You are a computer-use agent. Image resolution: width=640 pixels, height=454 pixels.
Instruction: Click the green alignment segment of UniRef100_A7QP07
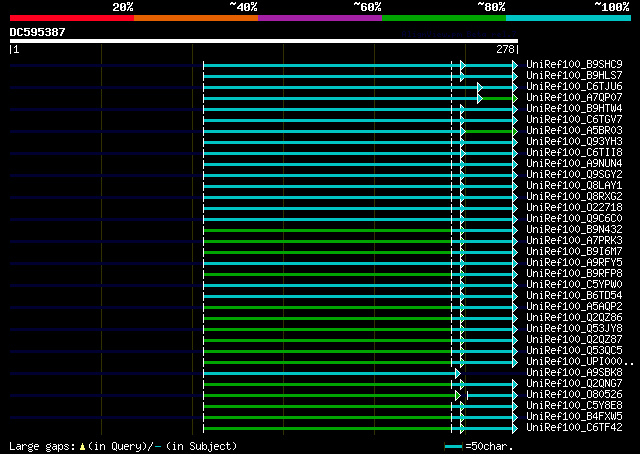click(x=498, y=98)
